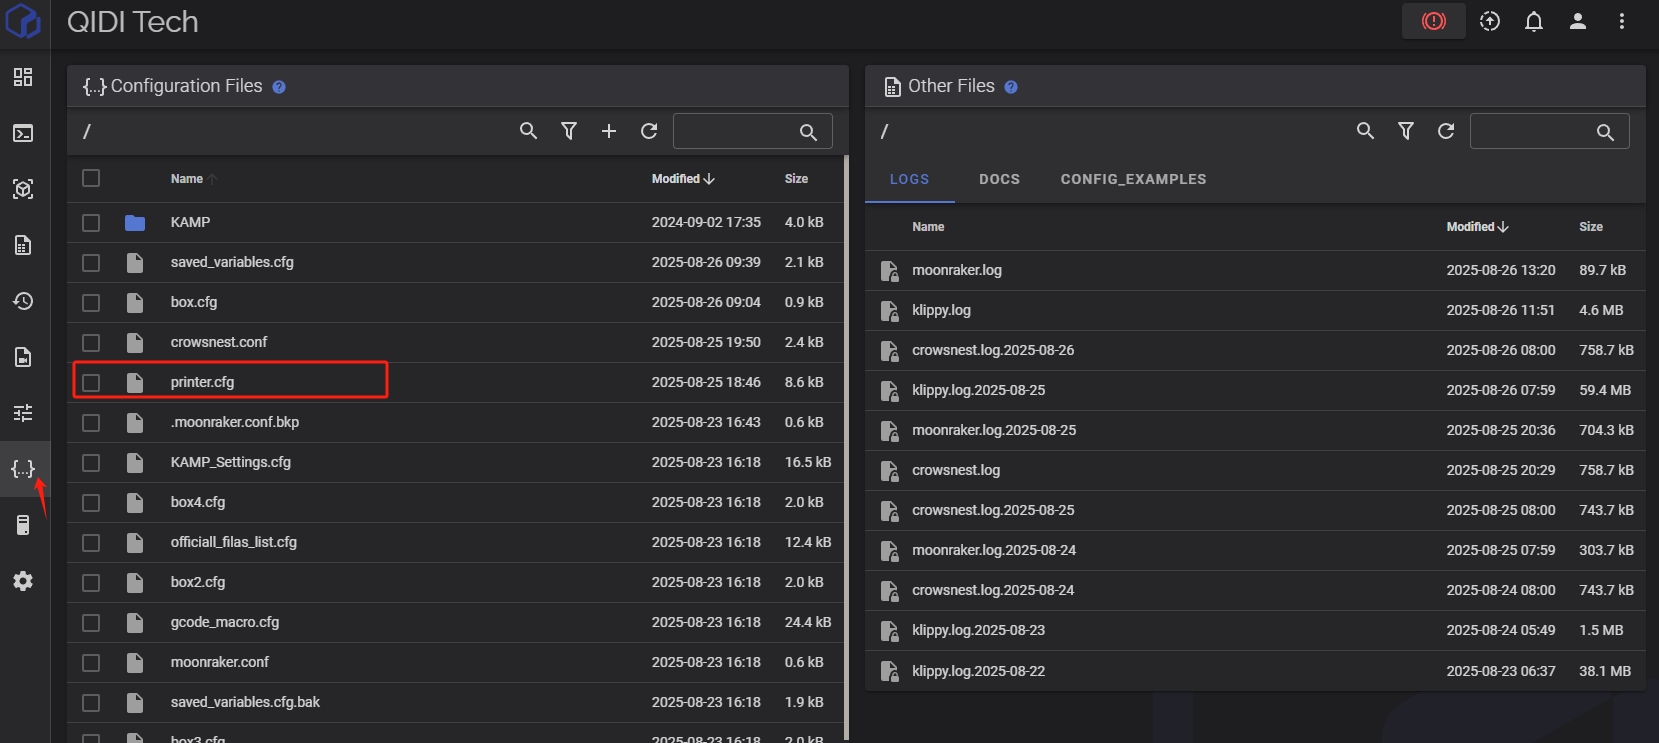This screenshot has width=1659, height=743.
Task: Open the notifications bell icon
Action: pos(1534,21)
